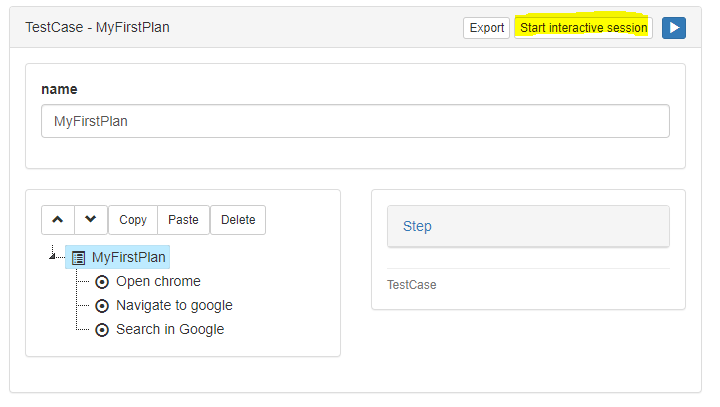Copy the selected tree node
The image size is (720, 407).
click(x=133, y=220)
